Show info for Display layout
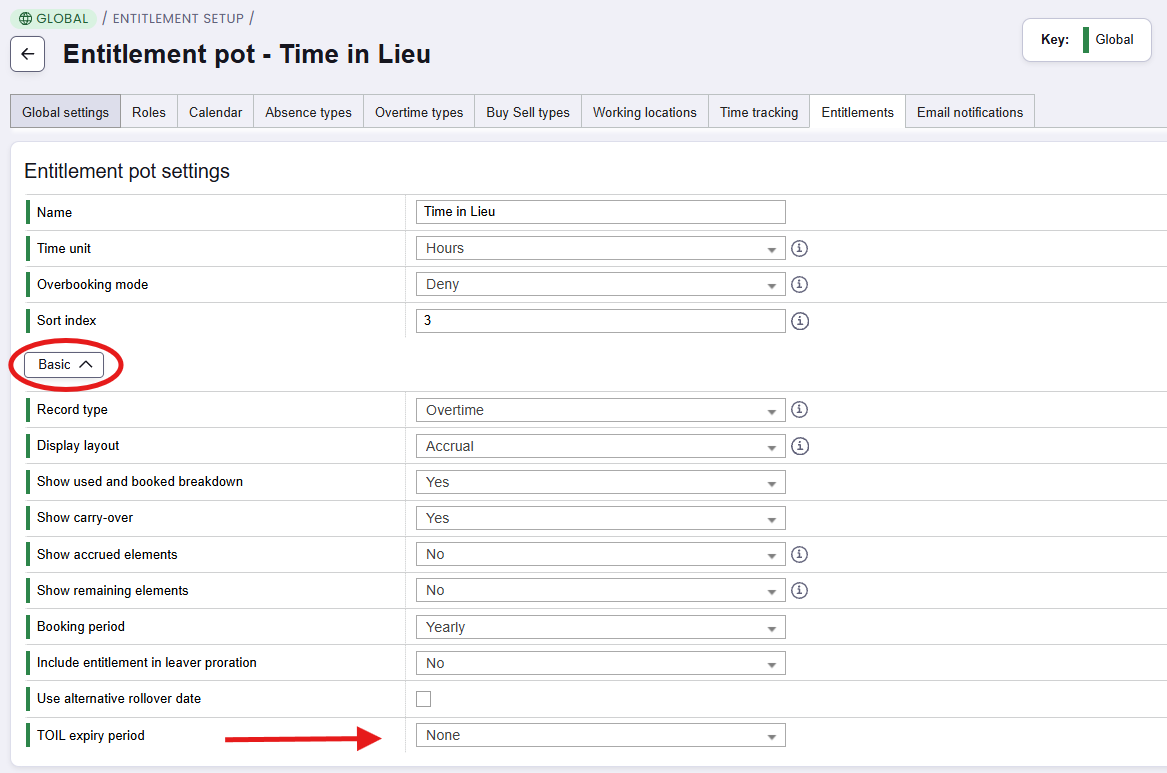 tap(799, 446)
